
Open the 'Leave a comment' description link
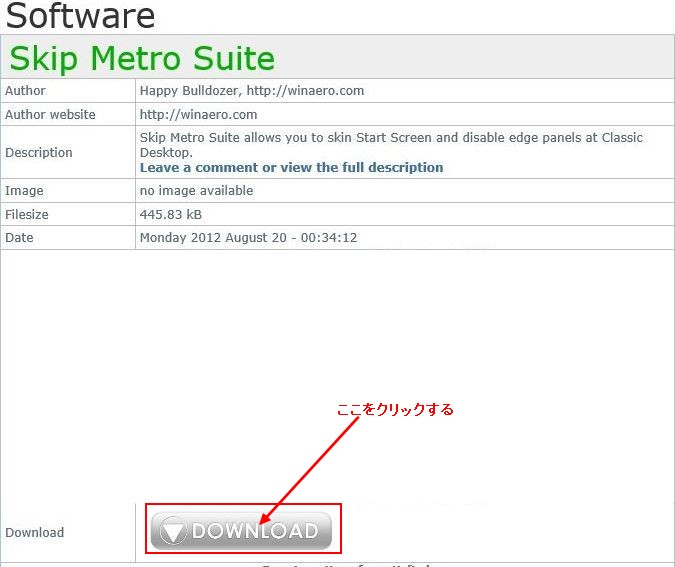[x=291, y=168]
